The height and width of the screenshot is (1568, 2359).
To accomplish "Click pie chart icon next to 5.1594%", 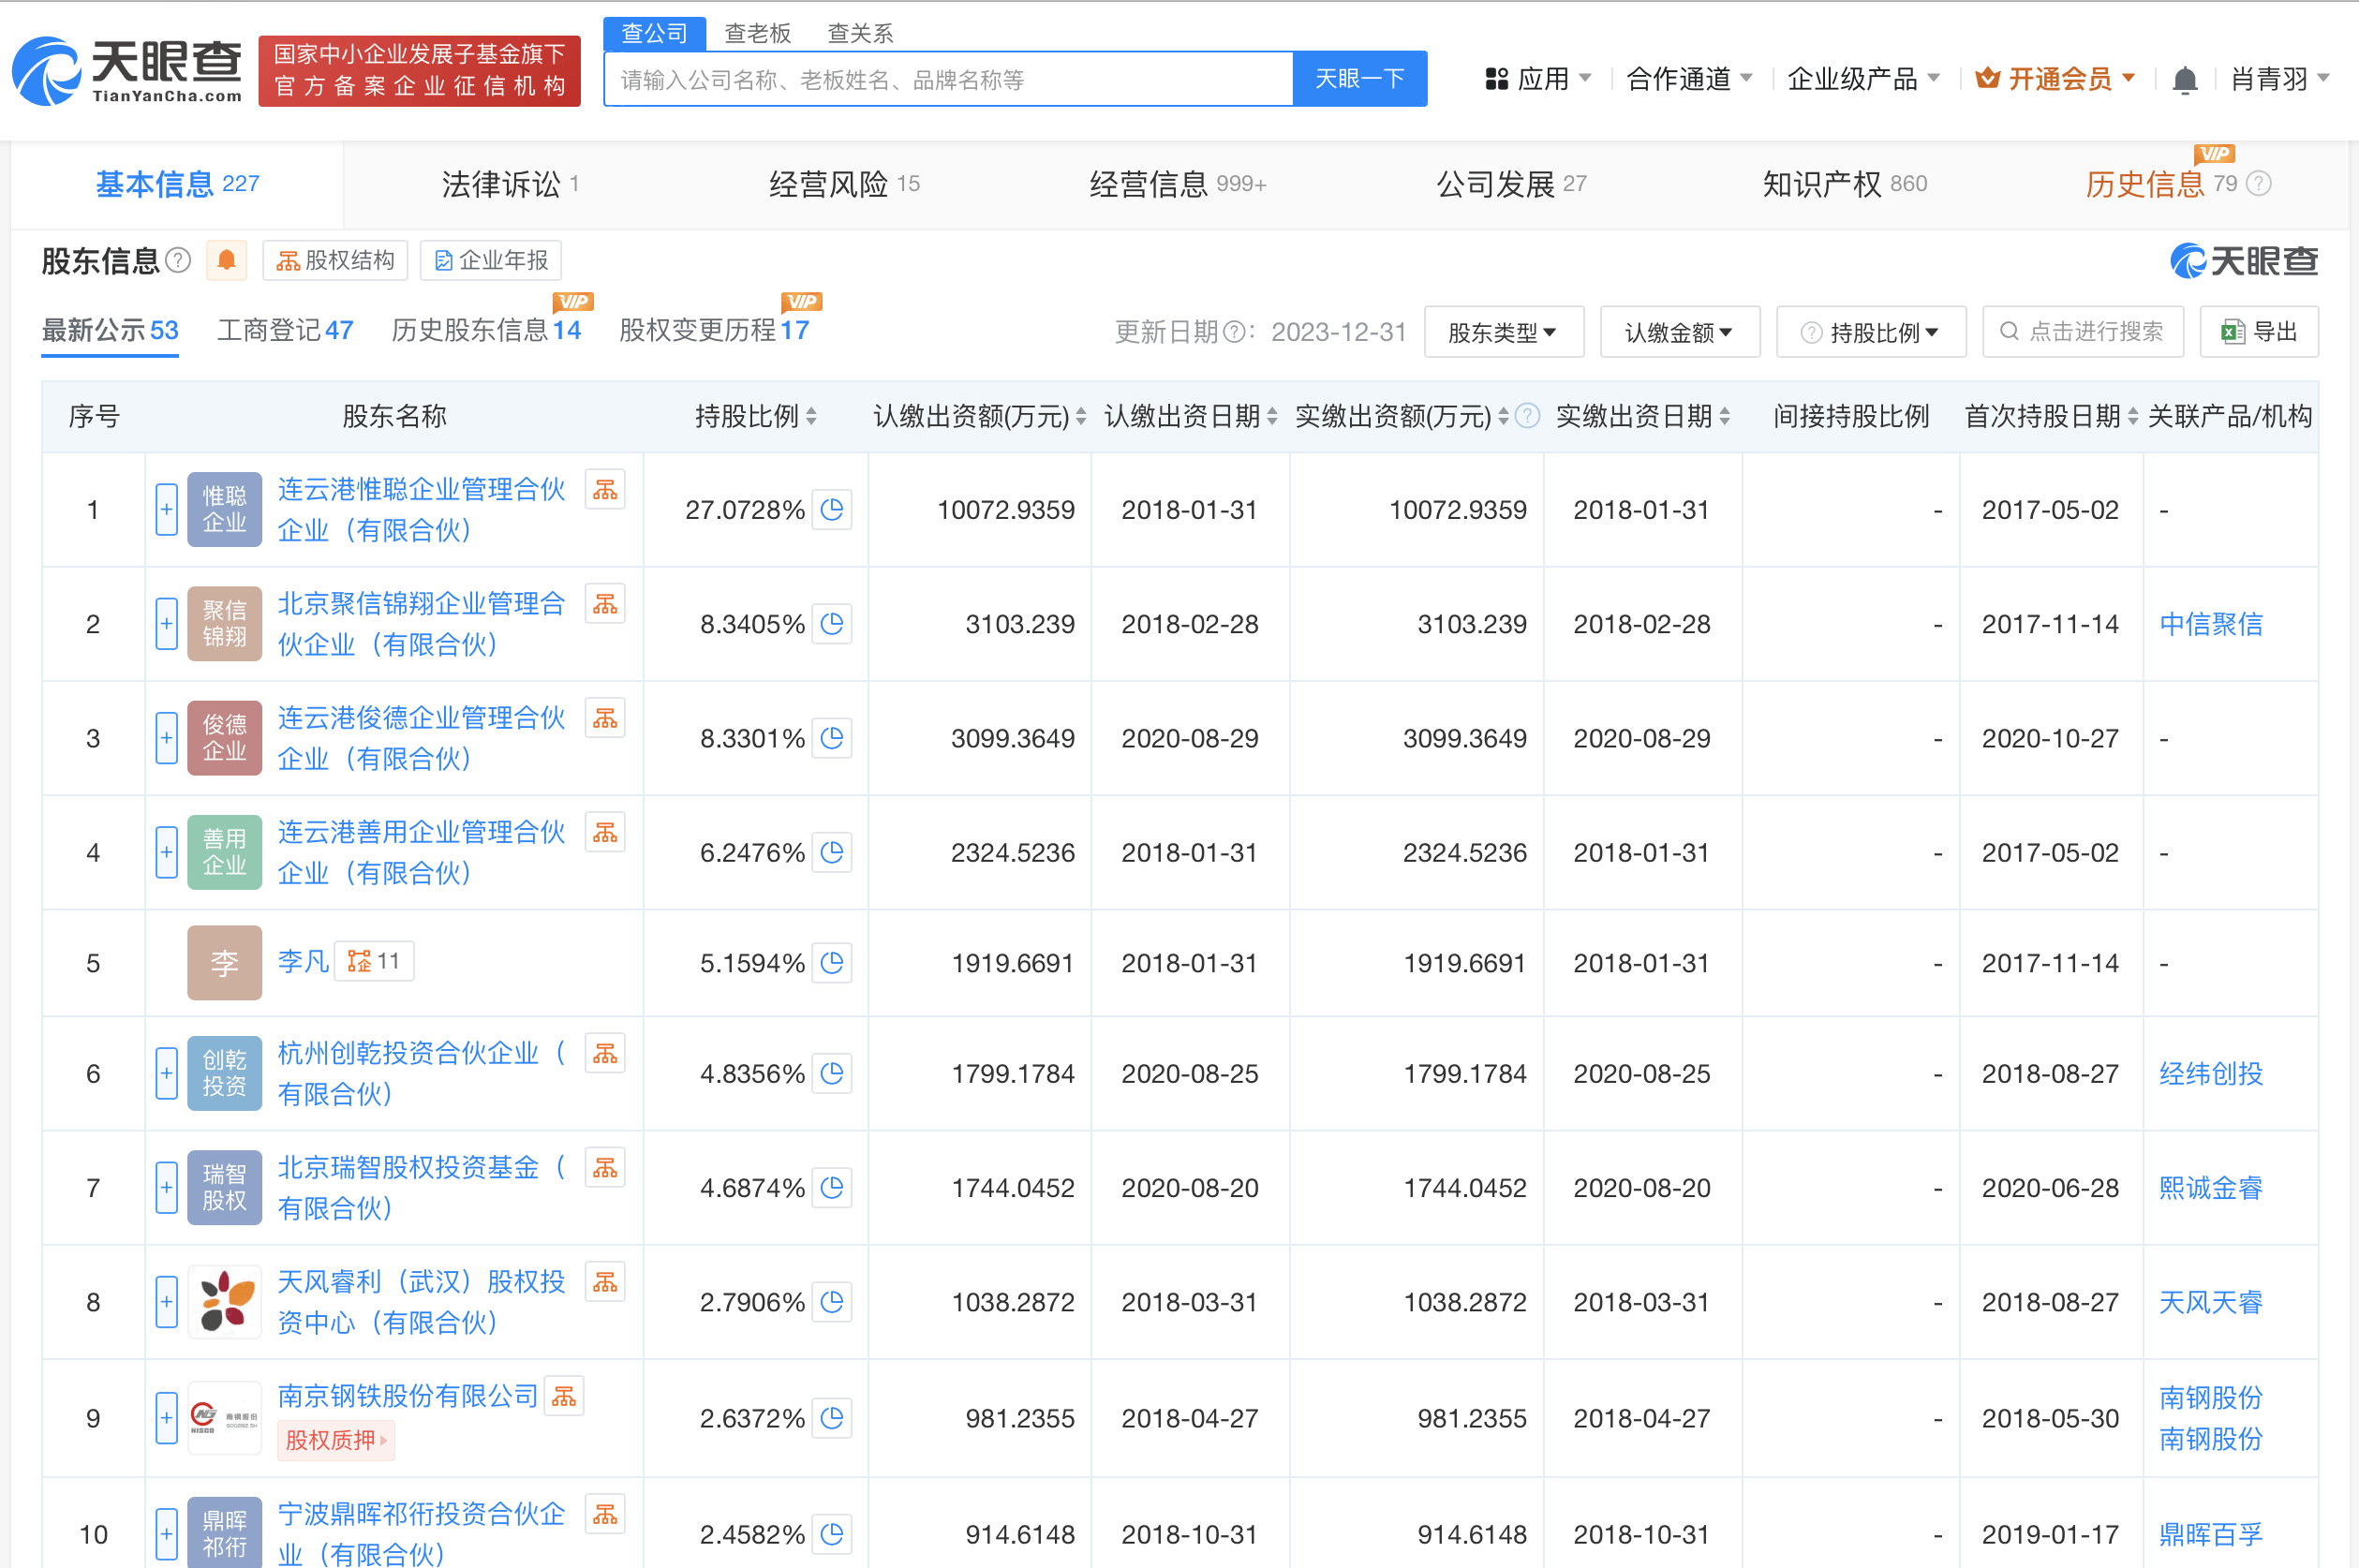I will pos(832,963).
